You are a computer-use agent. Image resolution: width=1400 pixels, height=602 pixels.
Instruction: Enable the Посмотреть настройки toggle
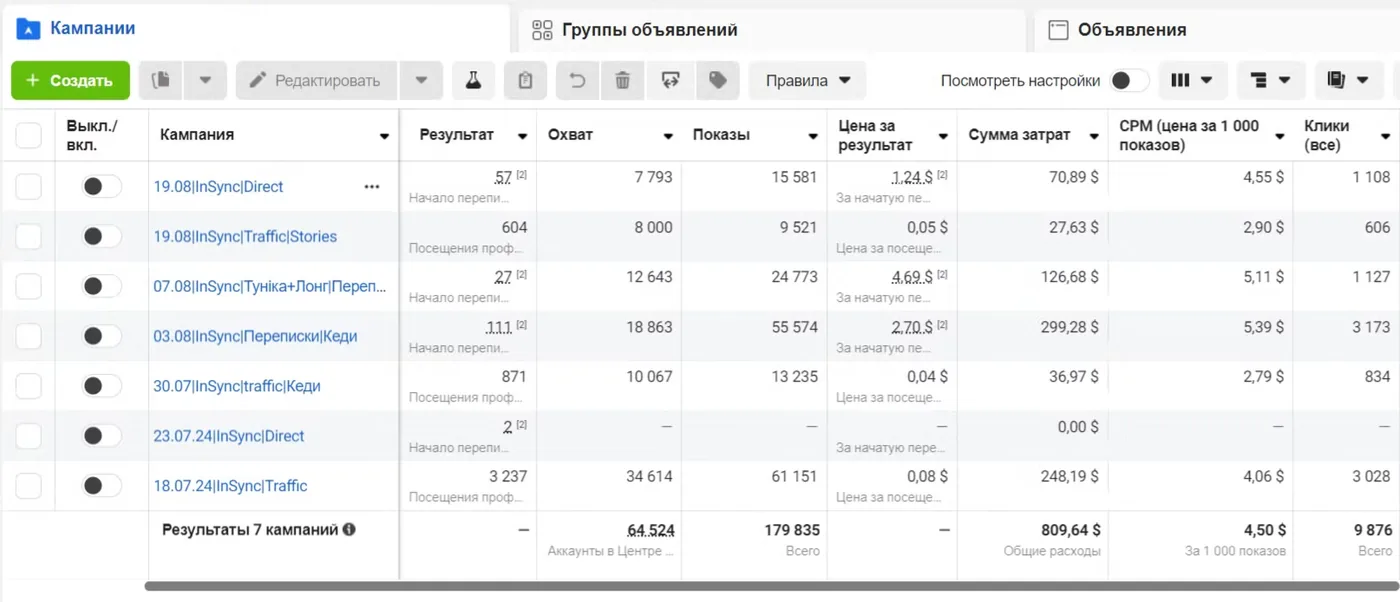click(x=1129, y=81)
